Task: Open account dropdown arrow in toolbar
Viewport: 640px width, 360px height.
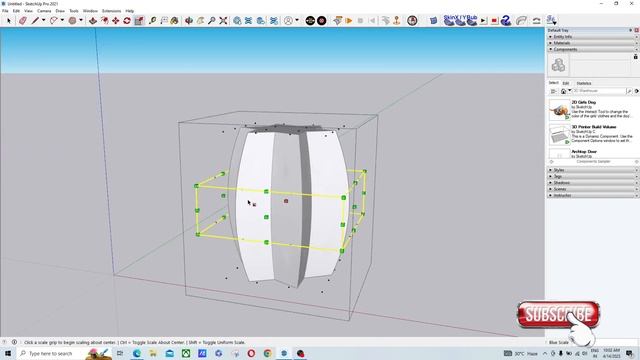Action: [x=297, y=20]
